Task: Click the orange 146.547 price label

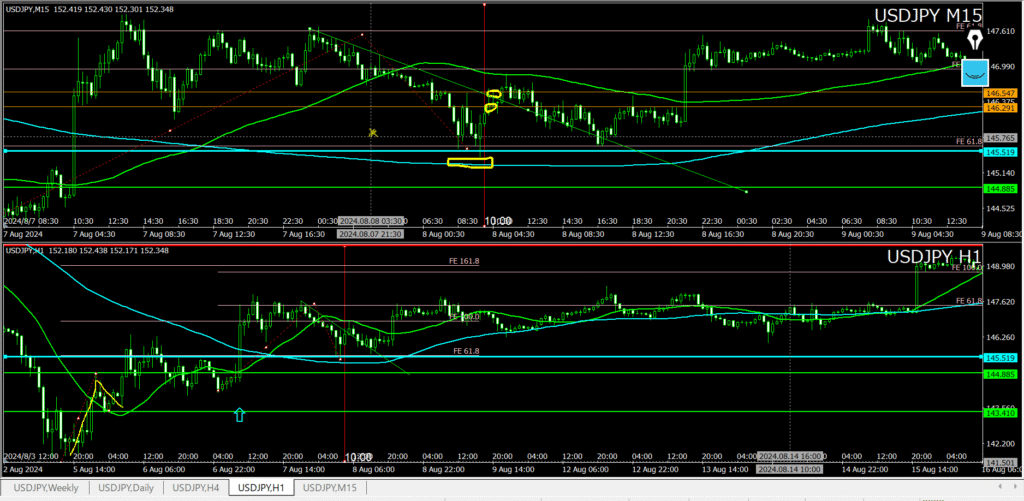Action: tap(1001, 92)
